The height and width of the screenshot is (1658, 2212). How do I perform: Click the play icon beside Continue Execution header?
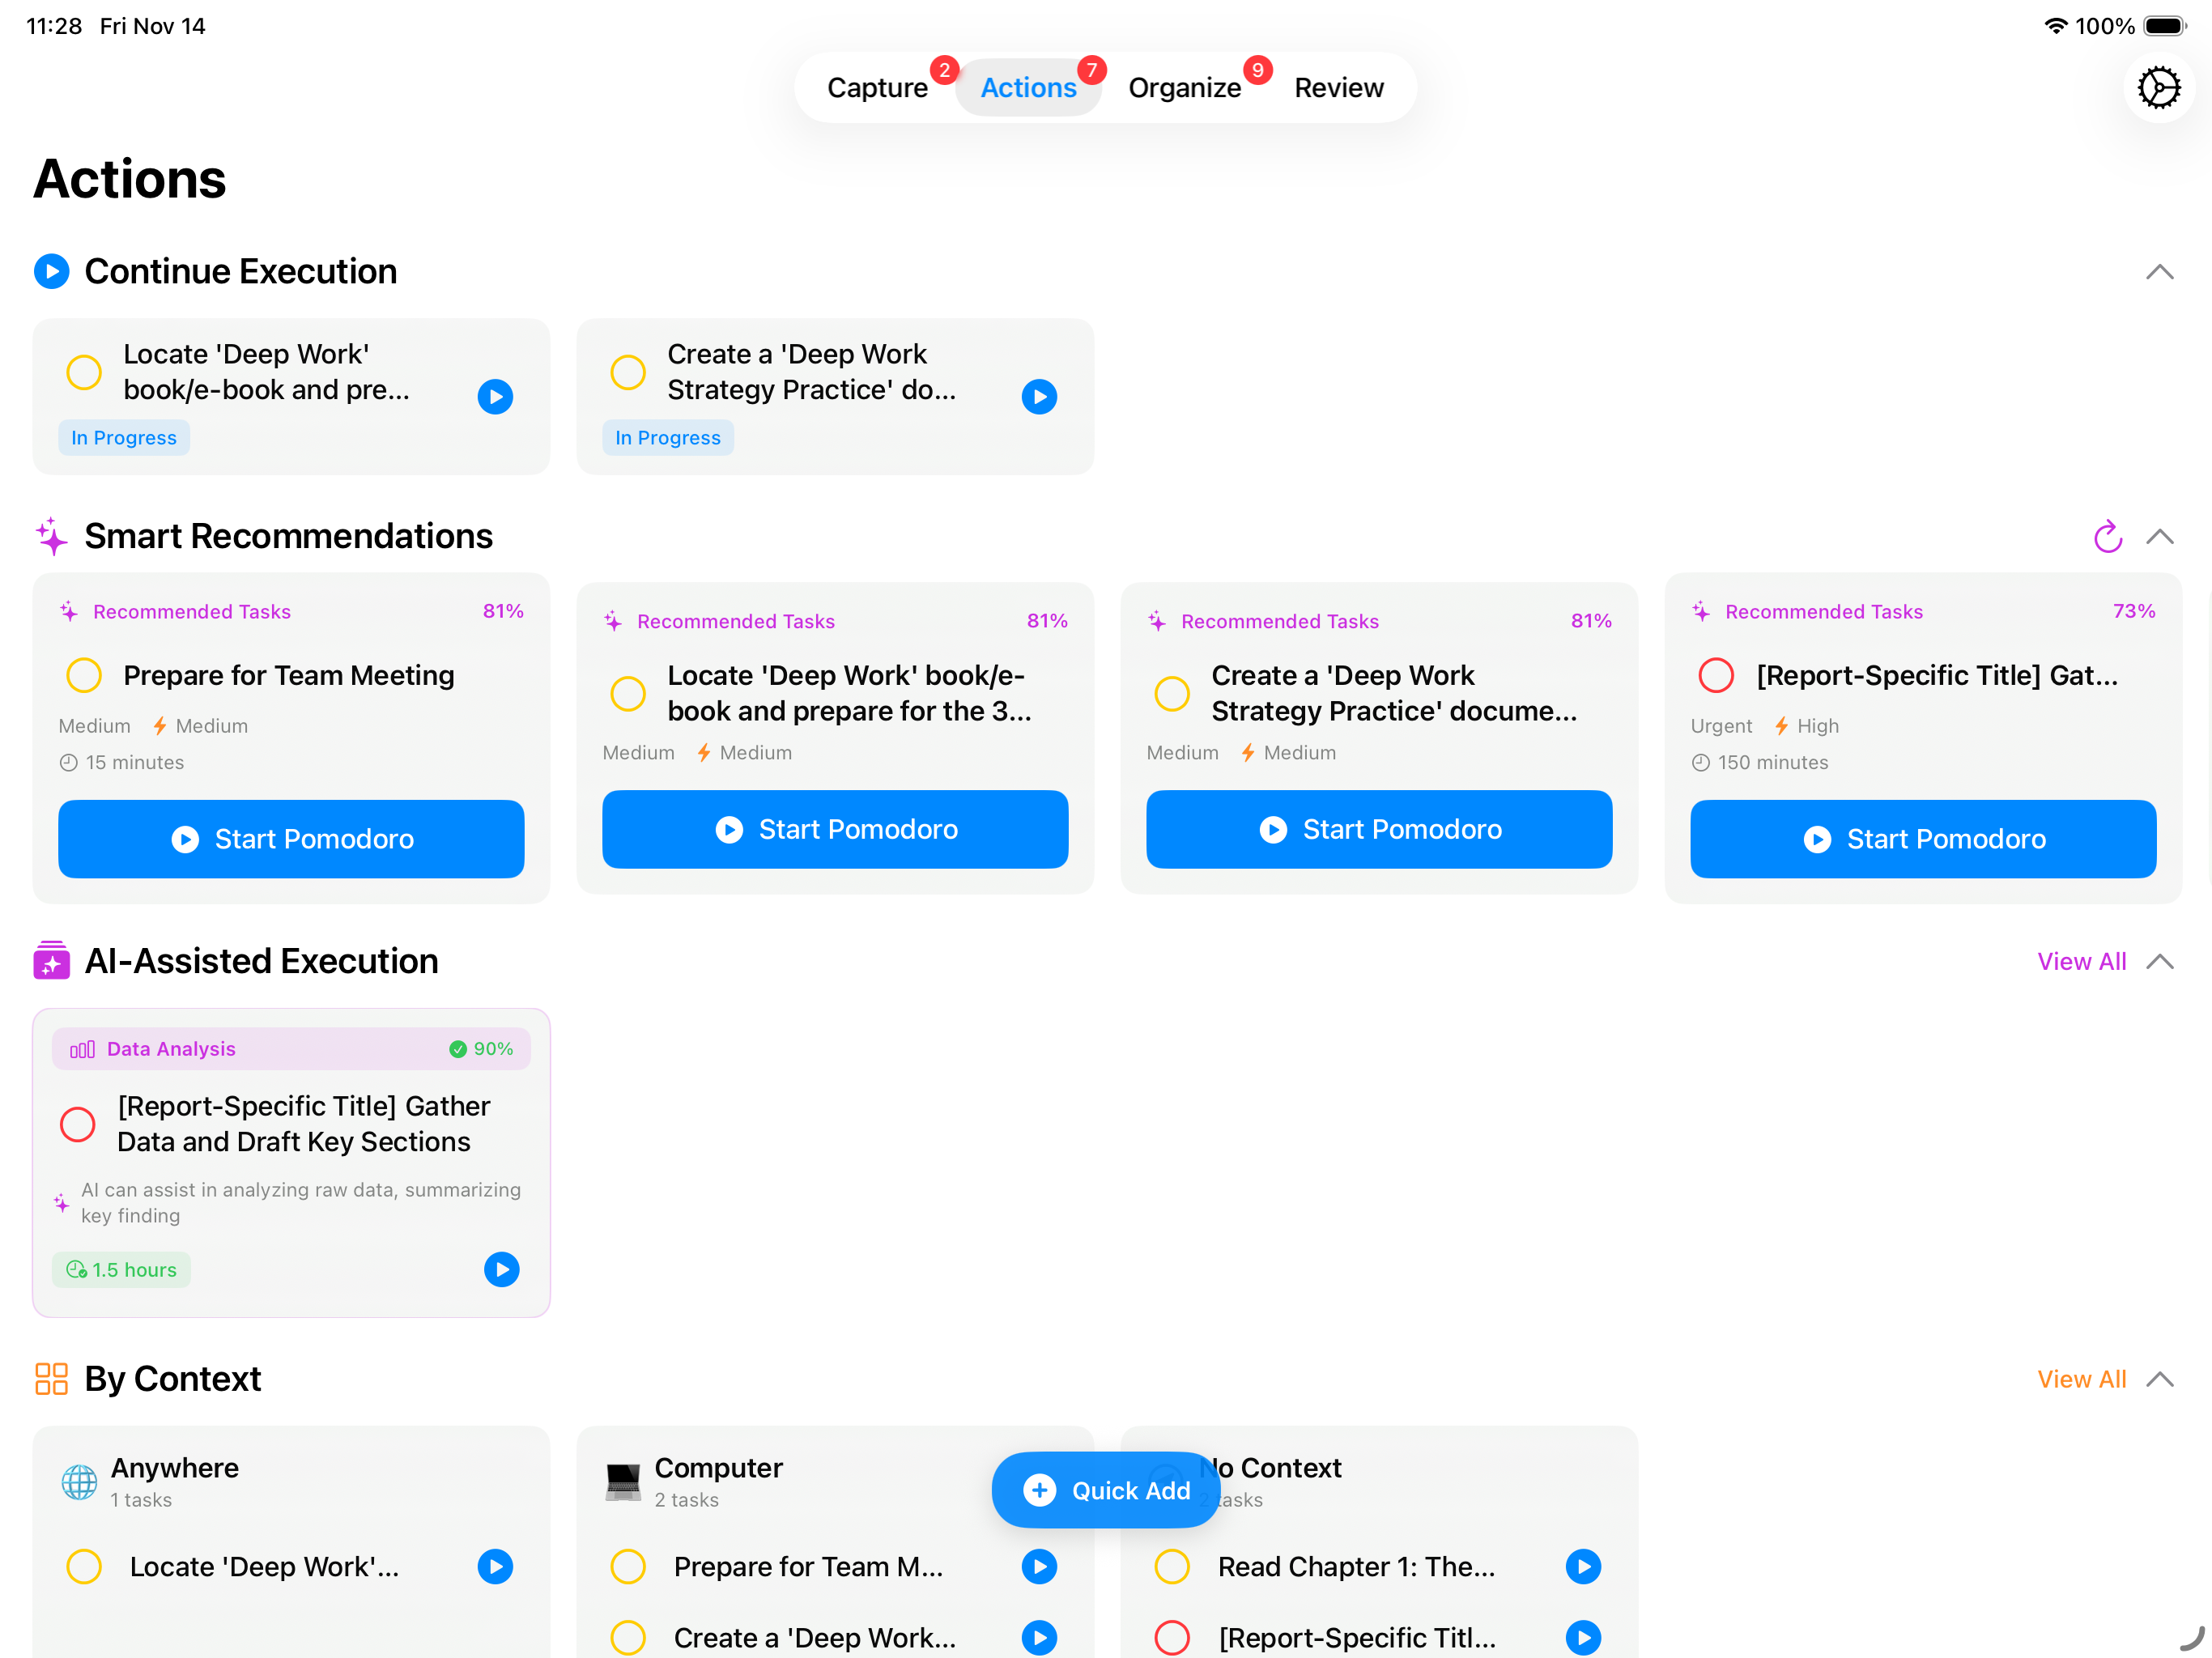(51, 271)
